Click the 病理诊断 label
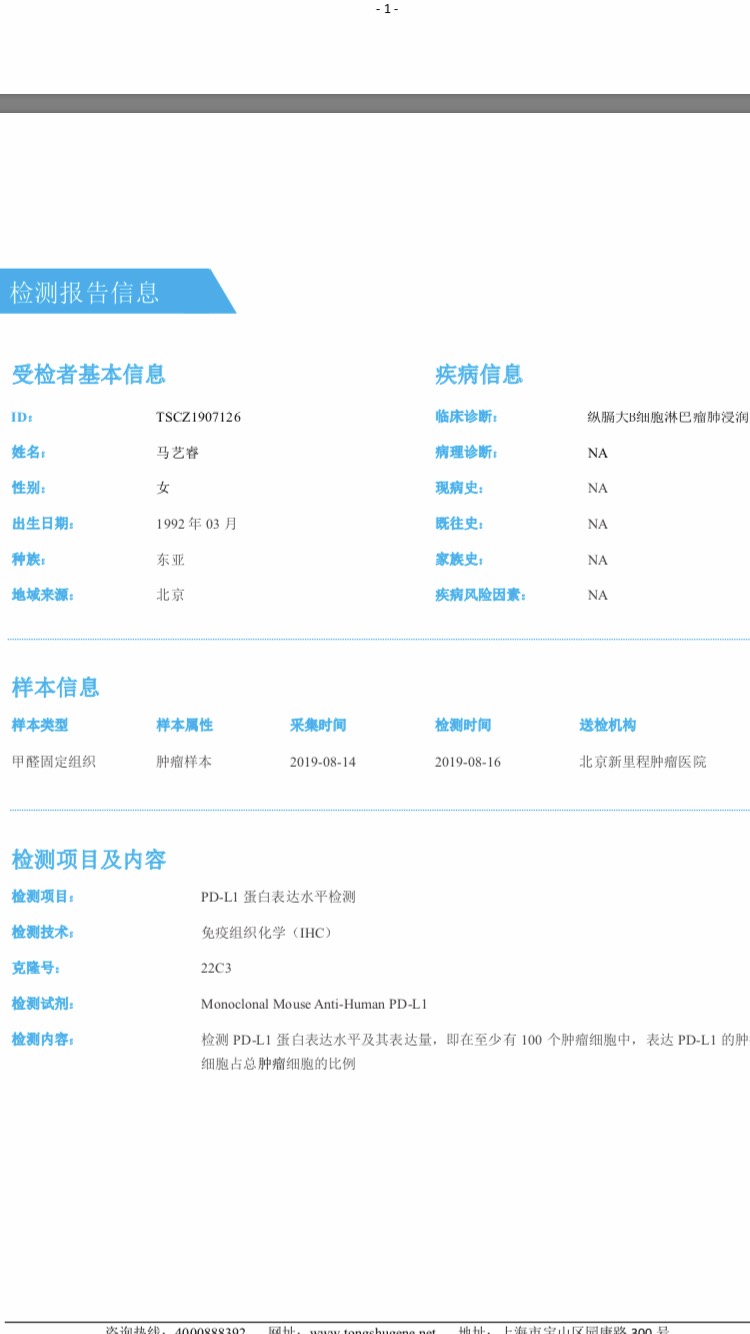Screen dimensions: 750x1334 point(467,453)
